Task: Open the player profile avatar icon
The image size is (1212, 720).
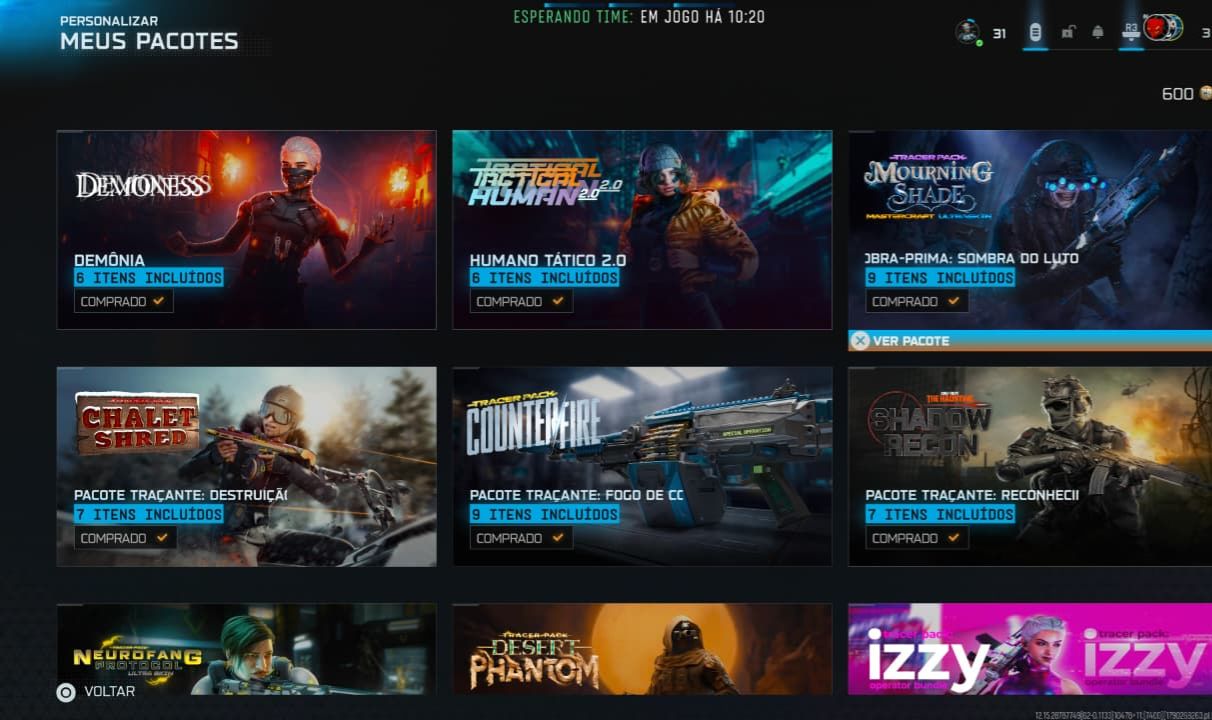Action: click(x=967, y=32)
